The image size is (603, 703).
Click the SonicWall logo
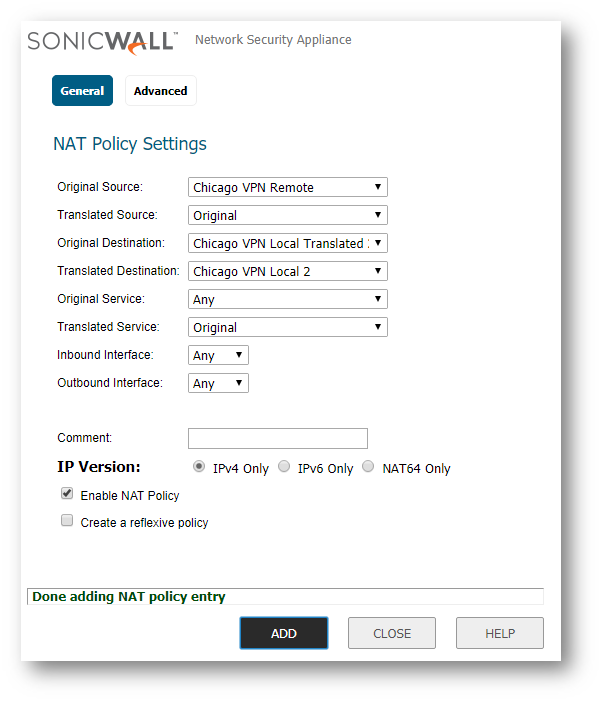[x=102, y=40]
